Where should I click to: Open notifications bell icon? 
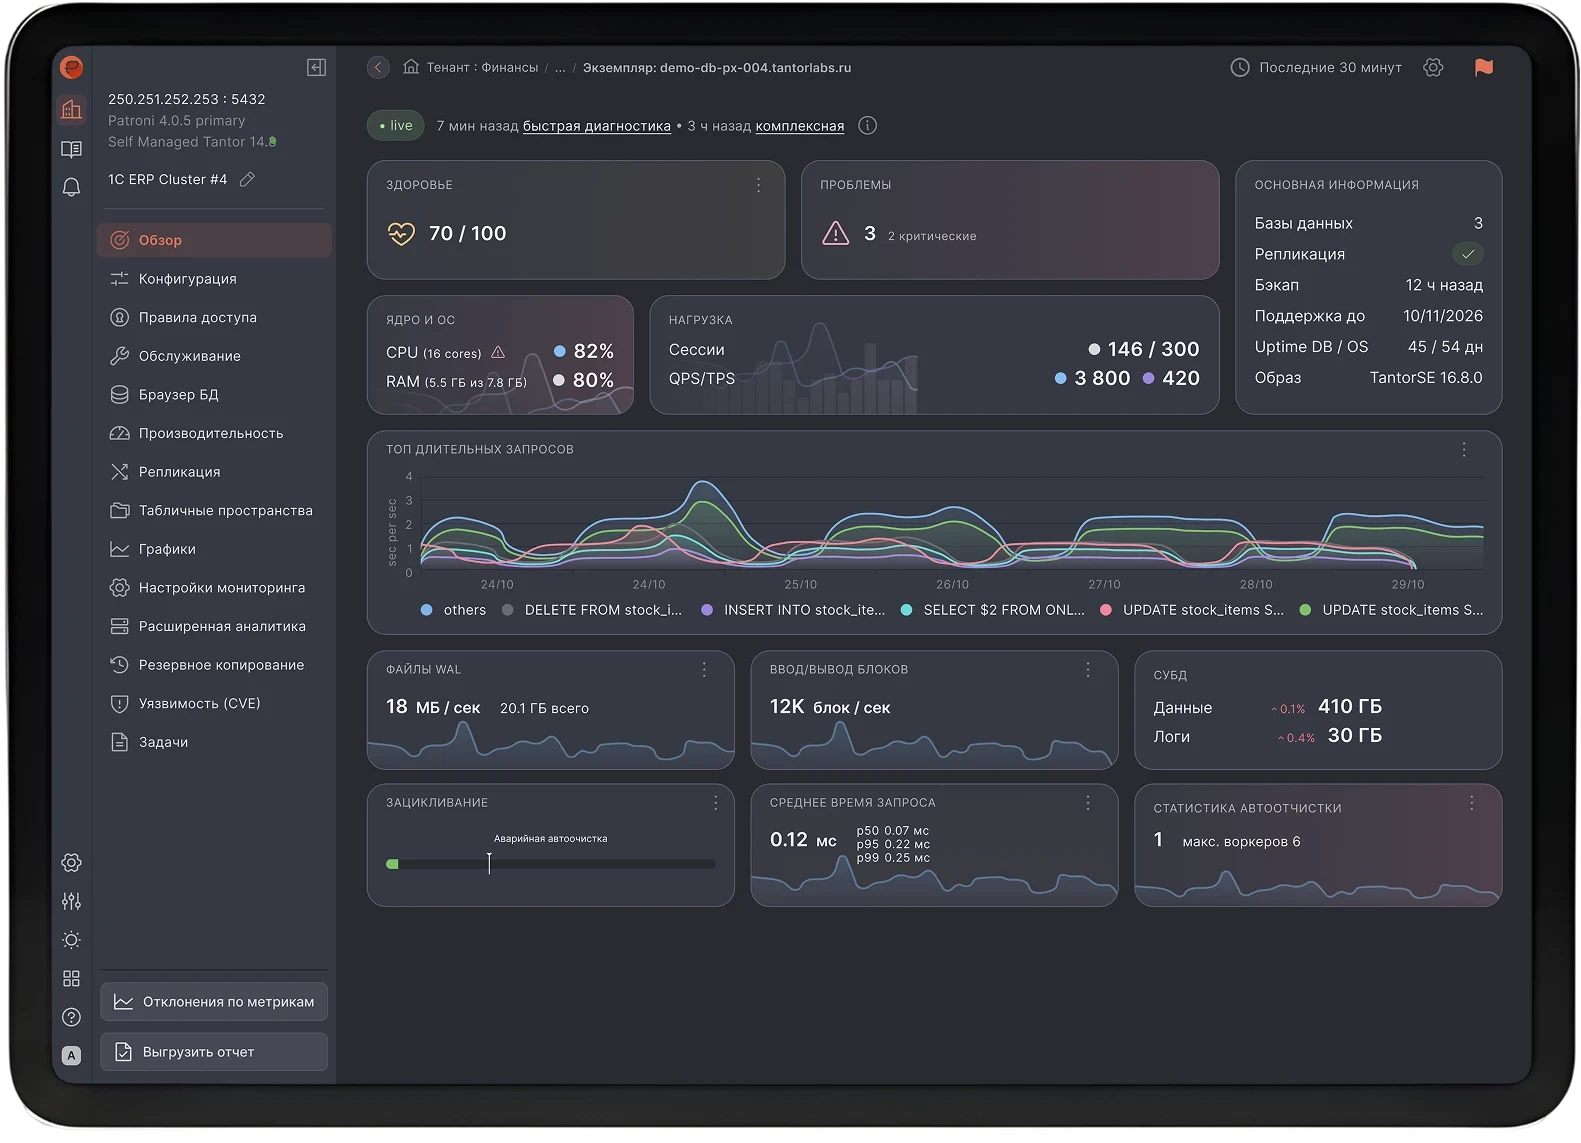click(x=71, y=187)
